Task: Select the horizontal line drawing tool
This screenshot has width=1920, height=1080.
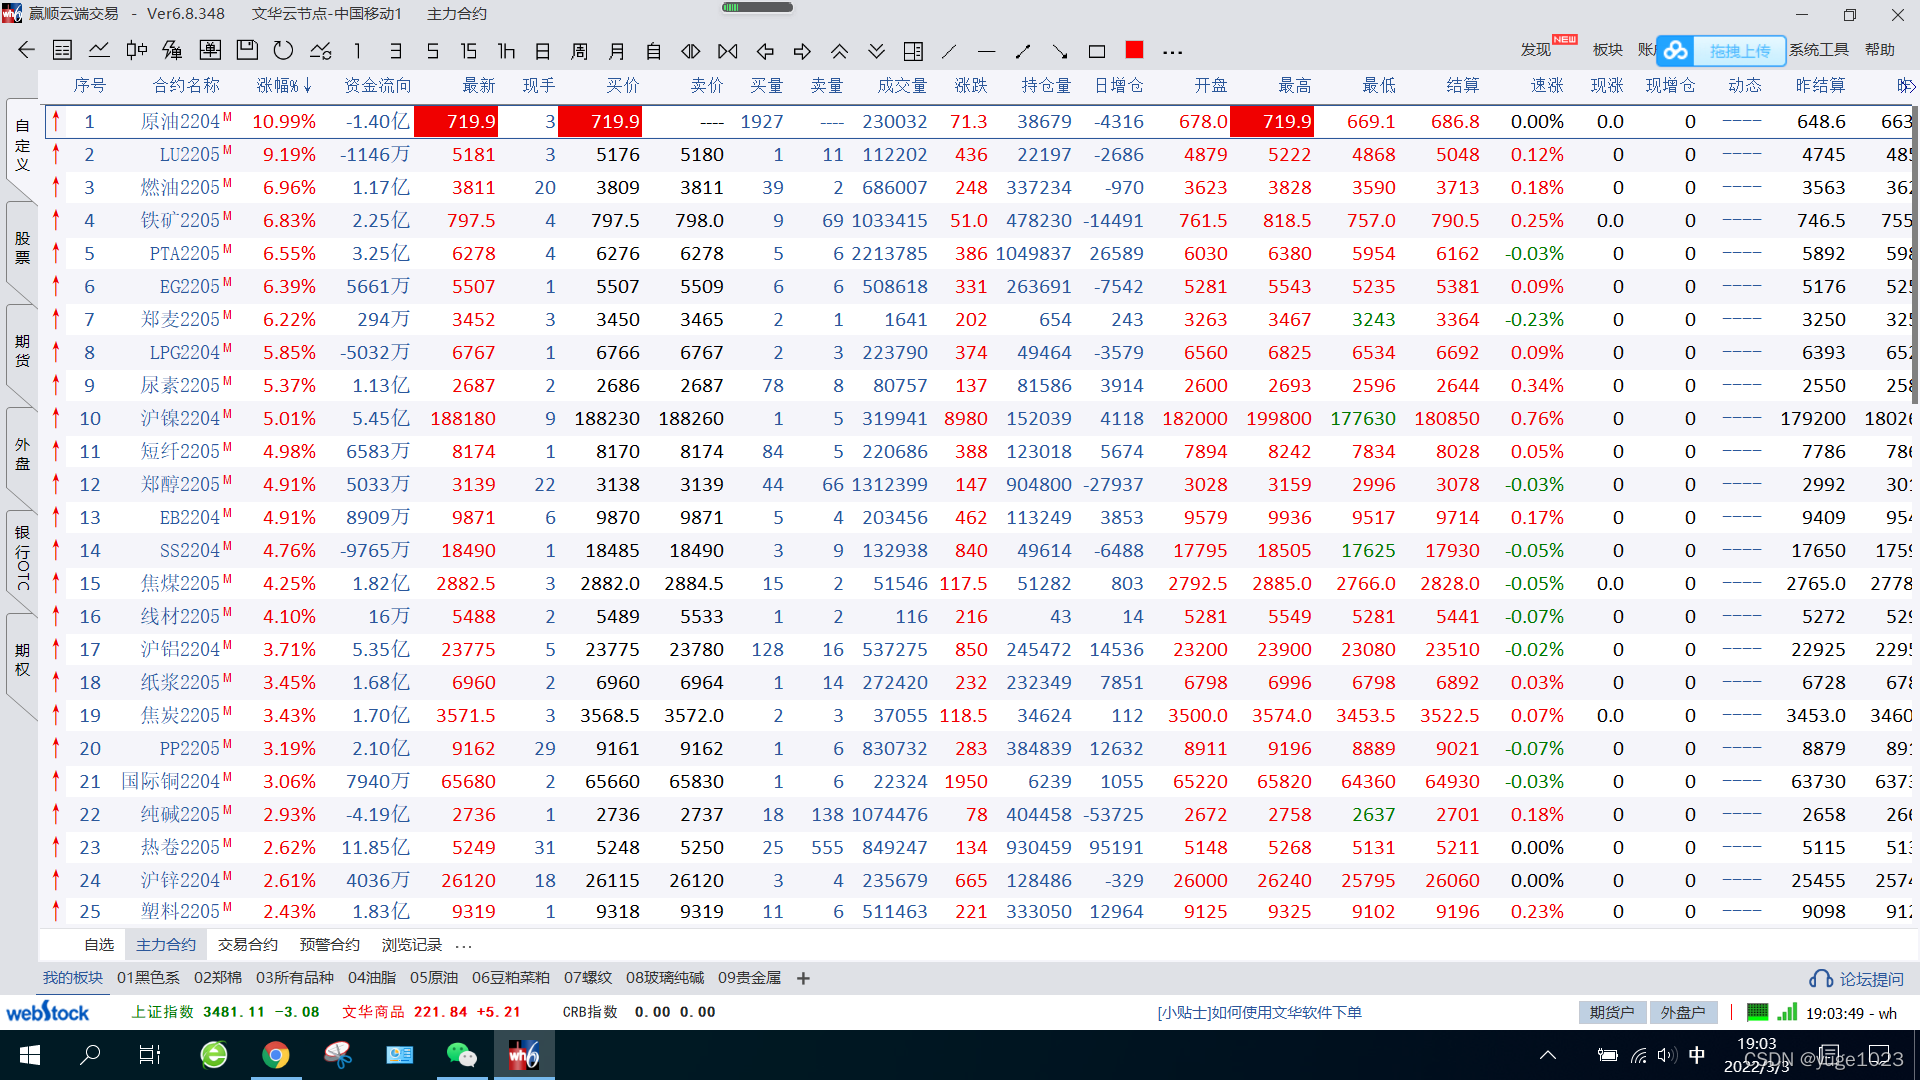Action: 986,50
